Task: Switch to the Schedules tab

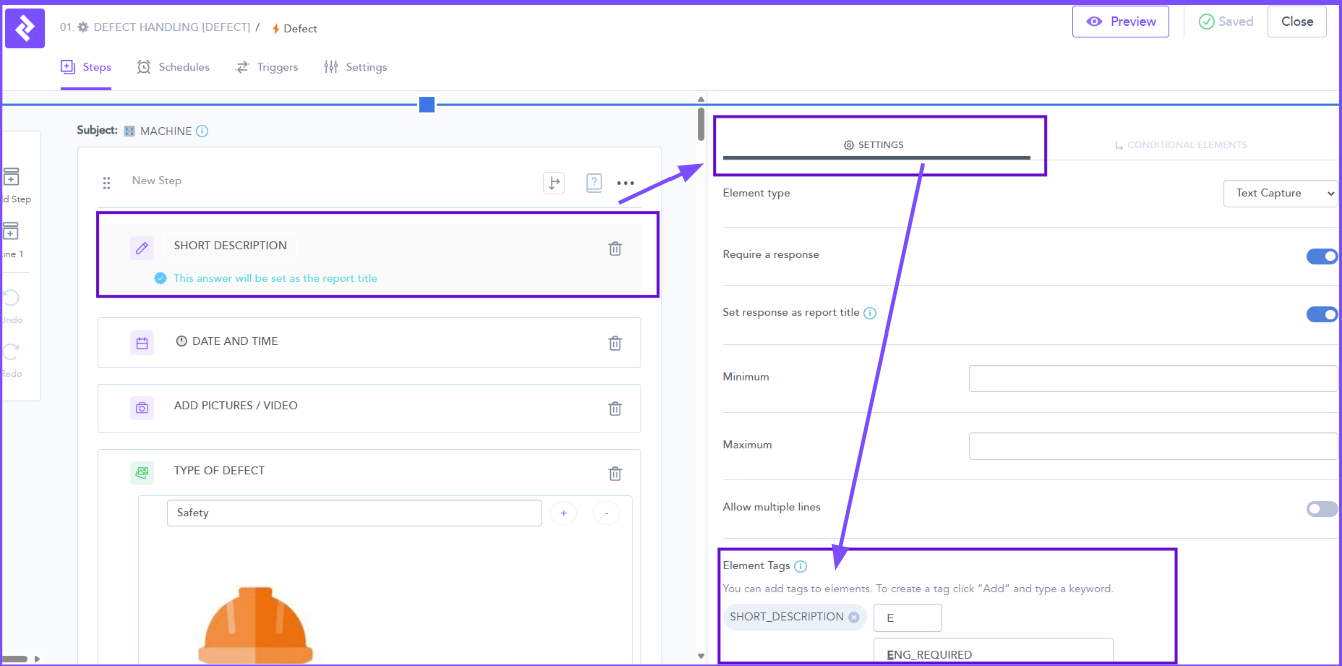Action: [173, 67]
